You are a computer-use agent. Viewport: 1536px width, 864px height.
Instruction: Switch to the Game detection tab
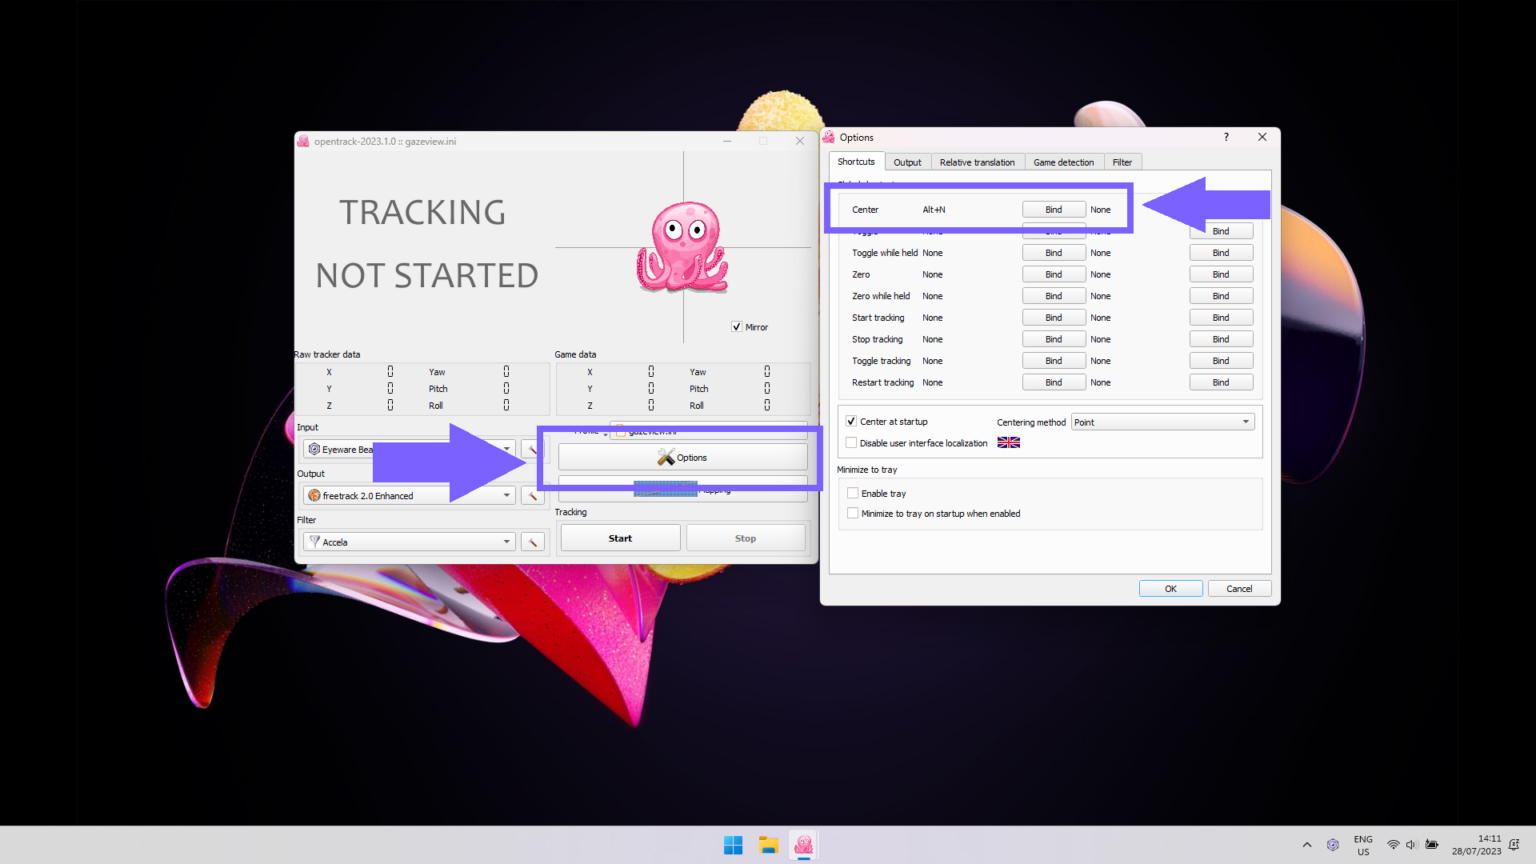click(x=1064, y=161)
